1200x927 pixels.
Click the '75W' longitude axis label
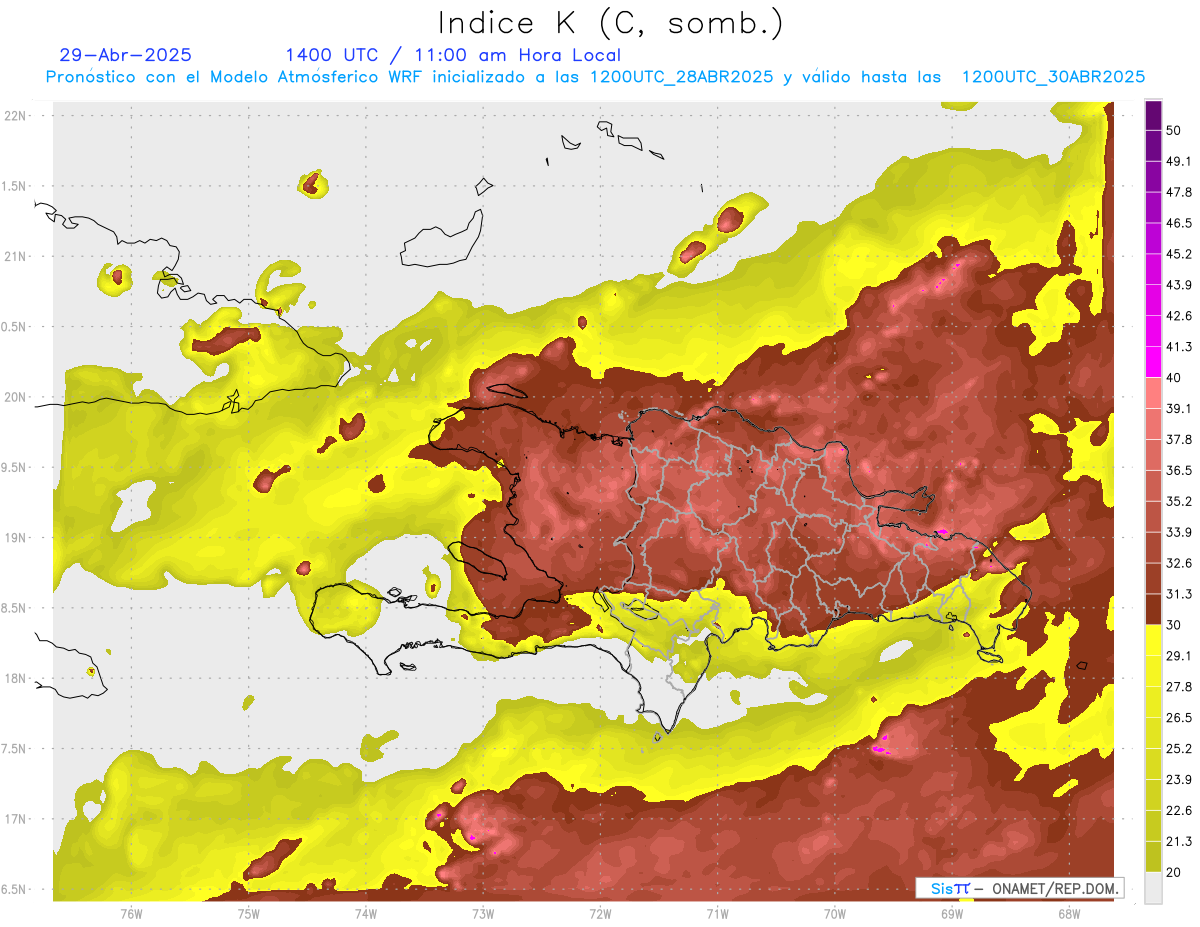tap(248, 914)
